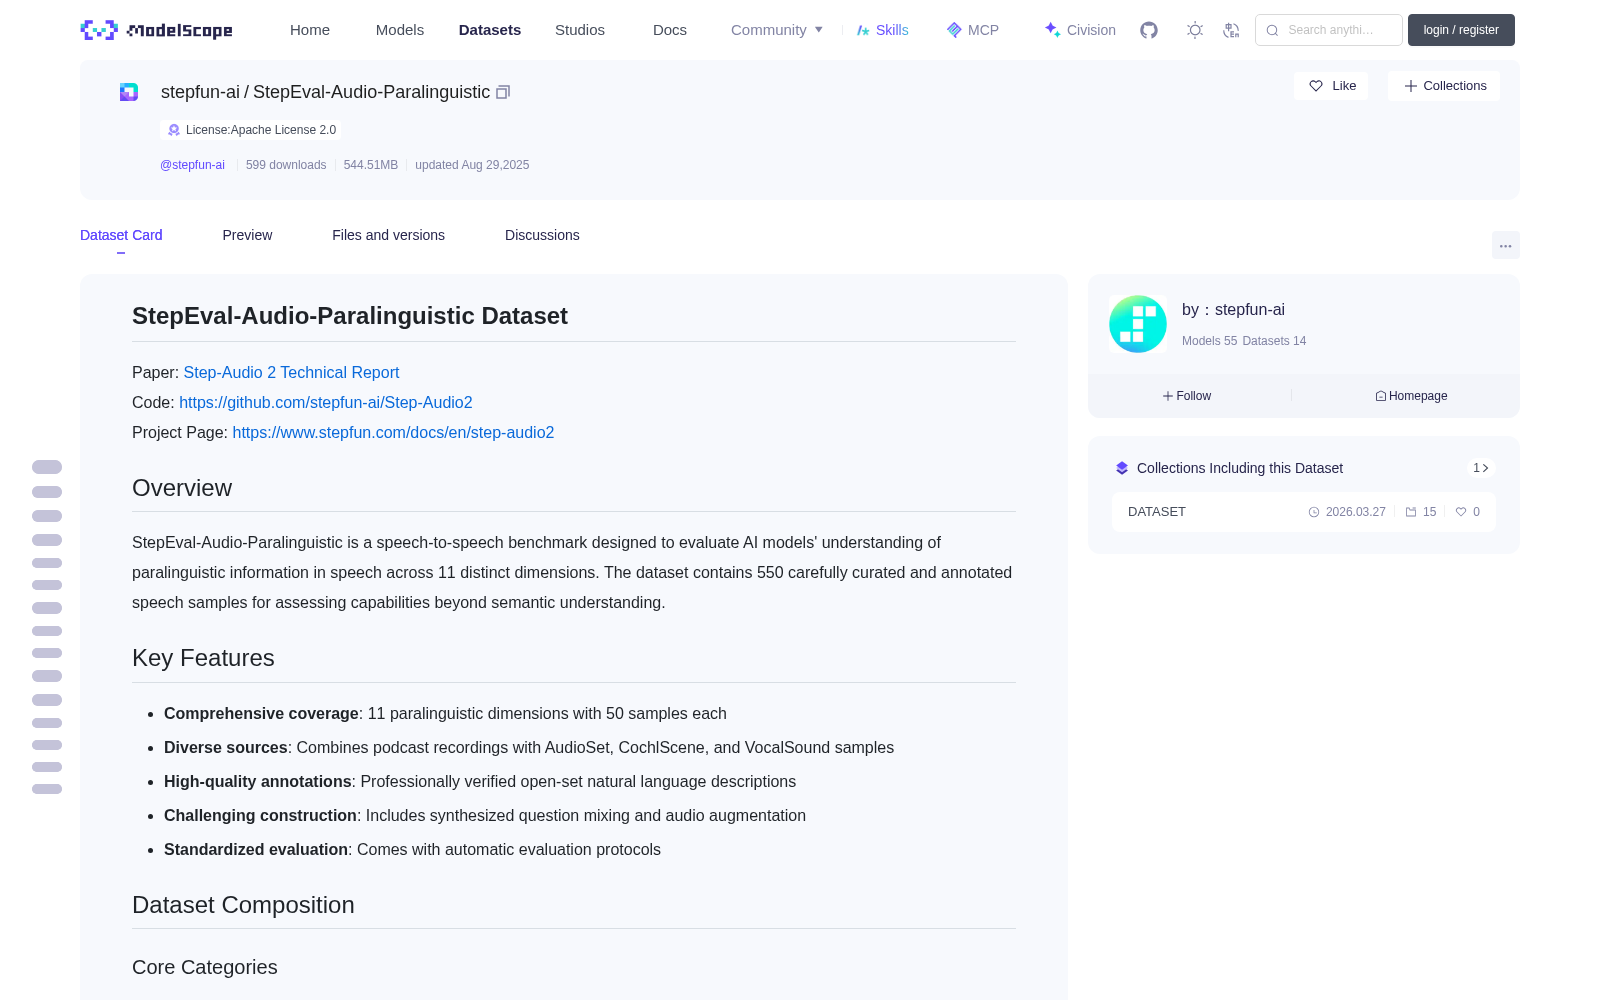Screen dimensions: 1600x1000
Task: Click the folder count icon in DATASET row
Action: pos(1411,512)
